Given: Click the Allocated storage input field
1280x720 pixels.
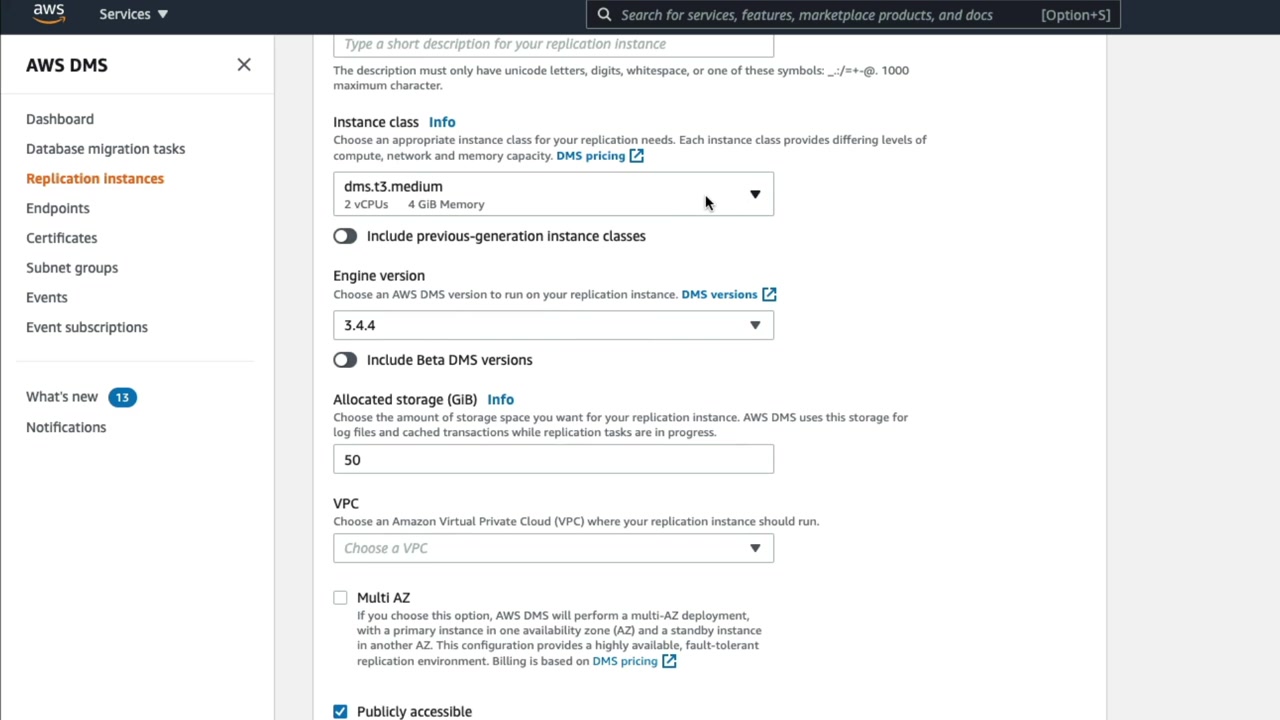Looking at the screenshot, I should click(553, 460).
